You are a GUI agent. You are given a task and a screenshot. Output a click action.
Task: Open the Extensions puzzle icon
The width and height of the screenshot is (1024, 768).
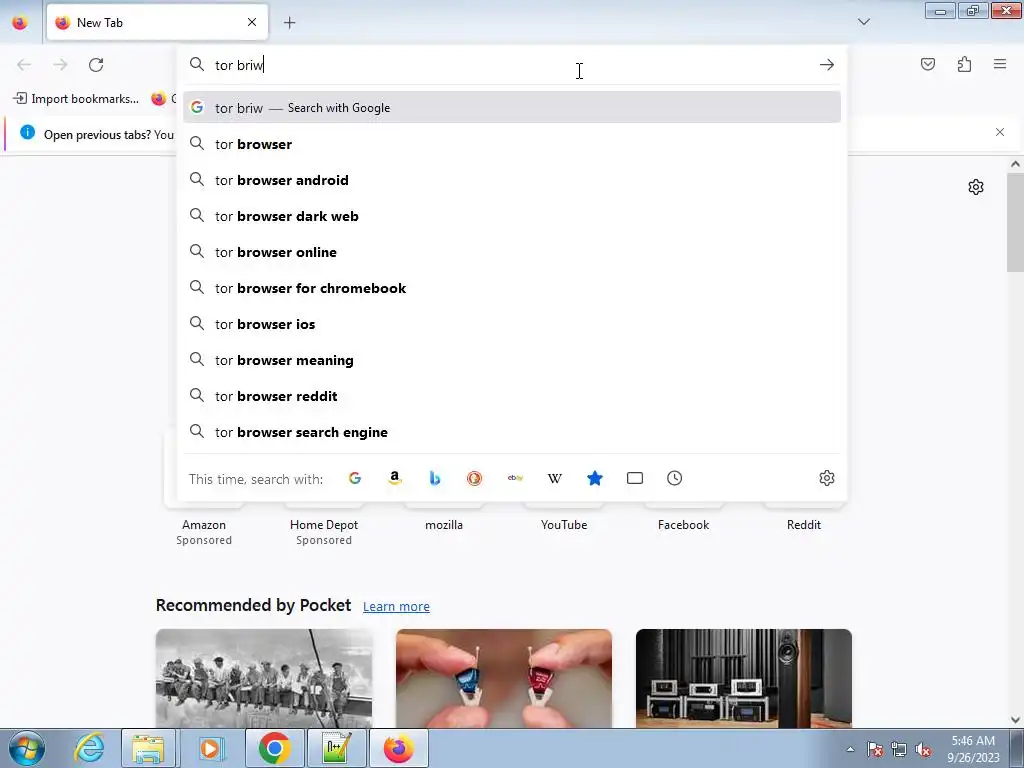click(x=964, y=64)
